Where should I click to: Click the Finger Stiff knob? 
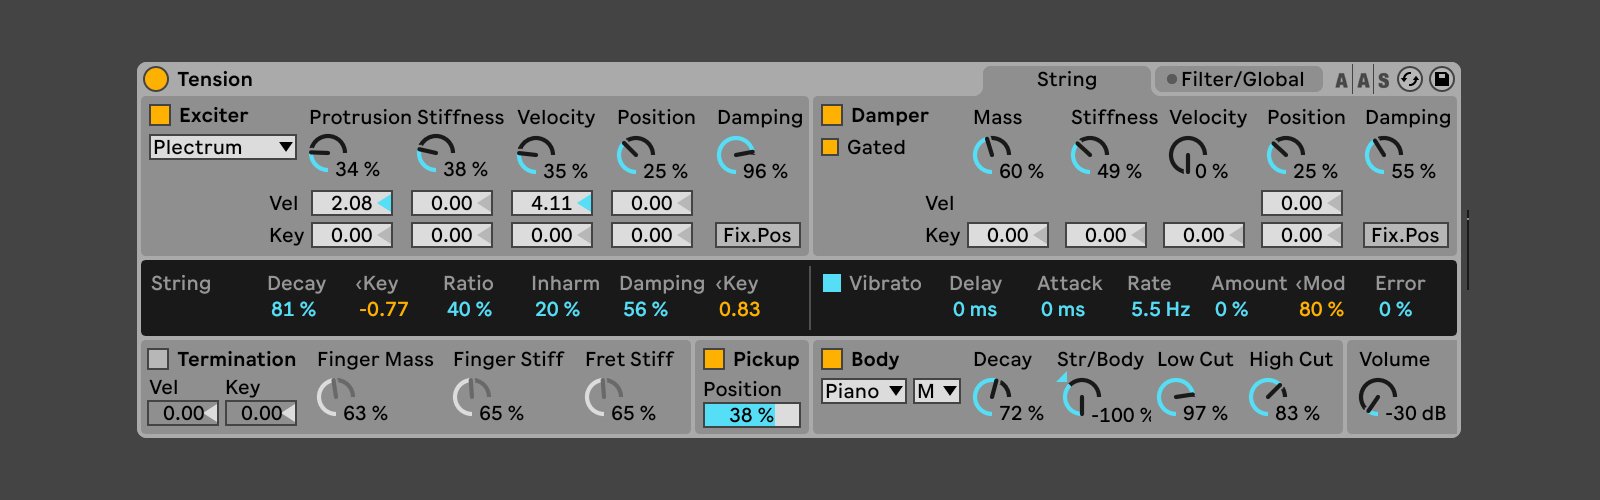(471, 397)
